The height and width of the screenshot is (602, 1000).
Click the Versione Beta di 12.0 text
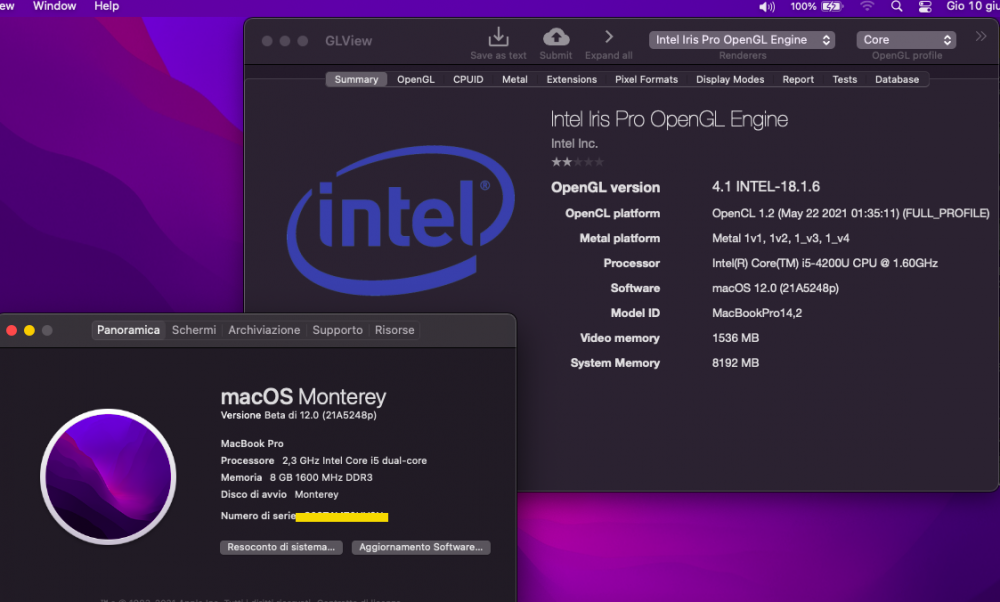tap(298, 415)
